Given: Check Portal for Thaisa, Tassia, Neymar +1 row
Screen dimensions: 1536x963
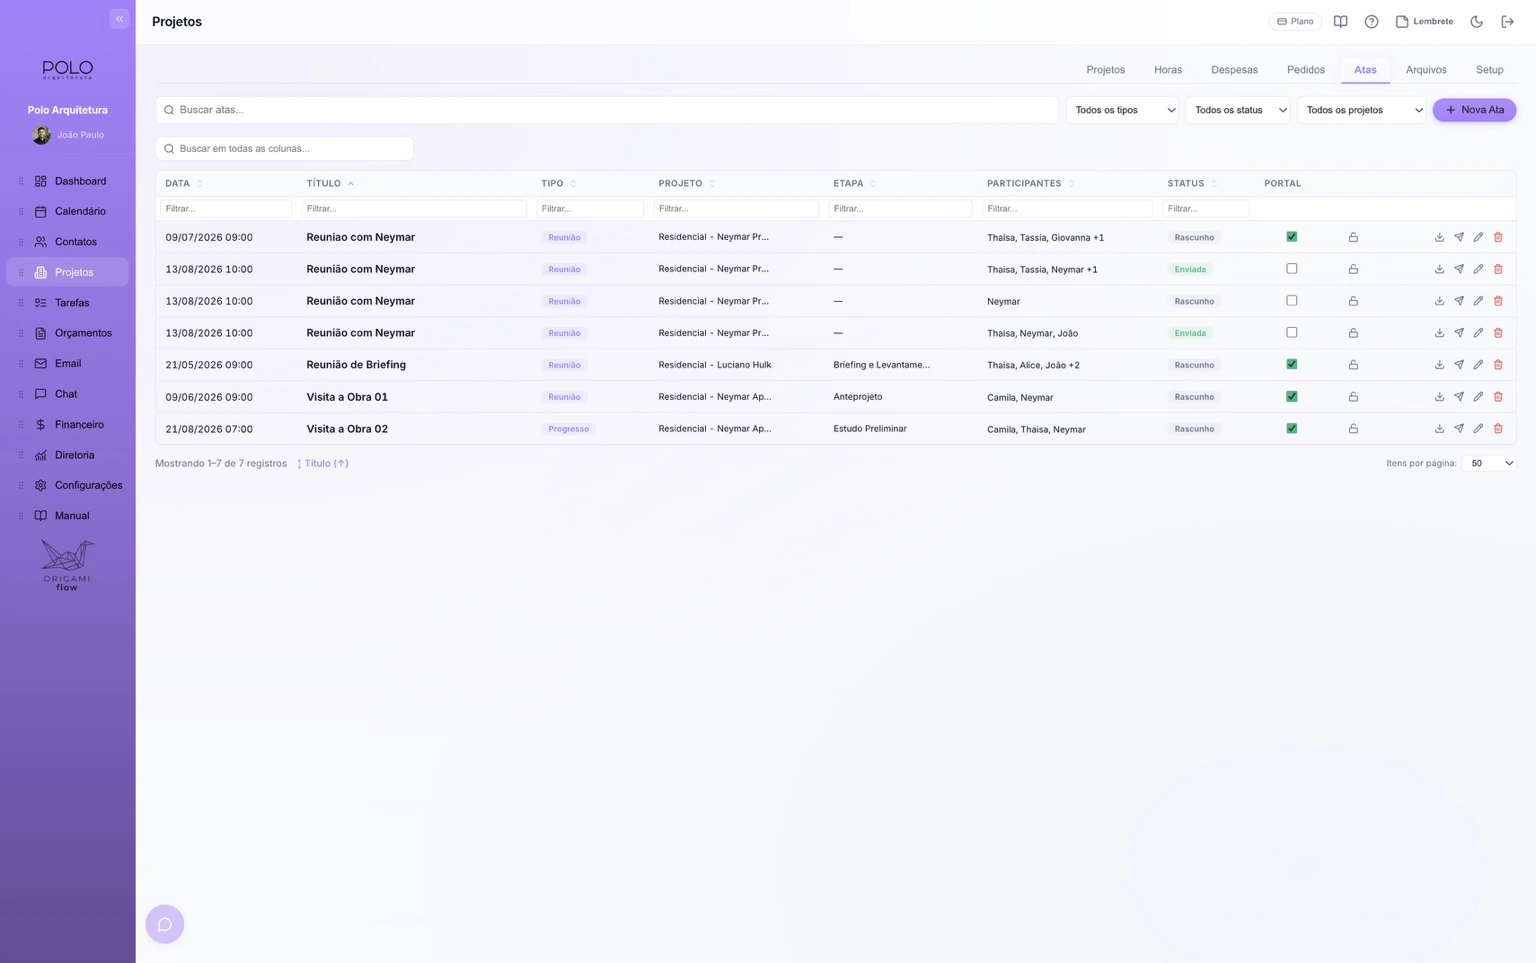Looking at the screenshot, I should coord(1292,269).
